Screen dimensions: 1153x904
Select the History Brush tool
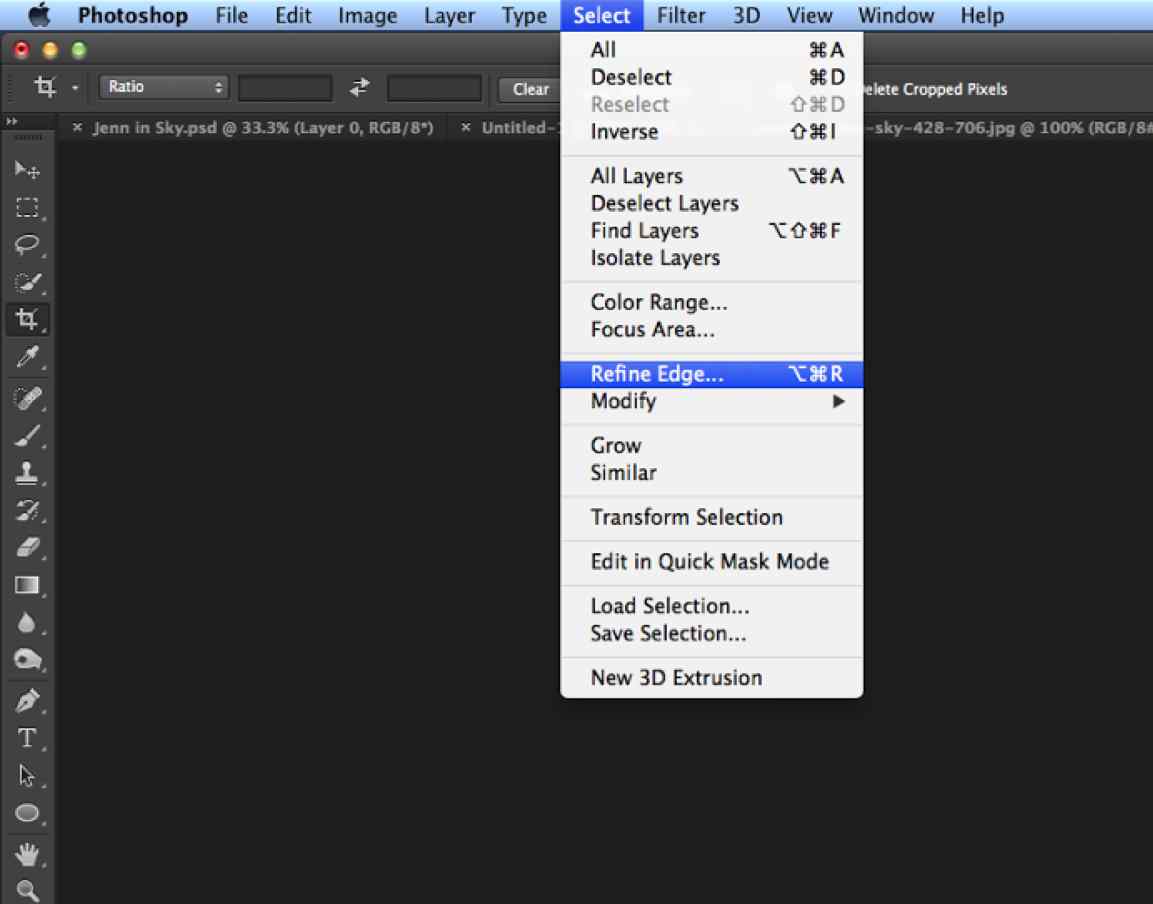[27, 510]
